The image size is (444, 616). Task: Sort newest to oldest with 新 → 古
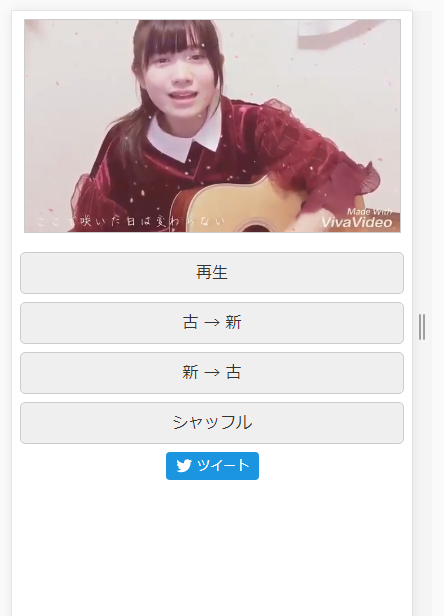(x=212, y=372)
